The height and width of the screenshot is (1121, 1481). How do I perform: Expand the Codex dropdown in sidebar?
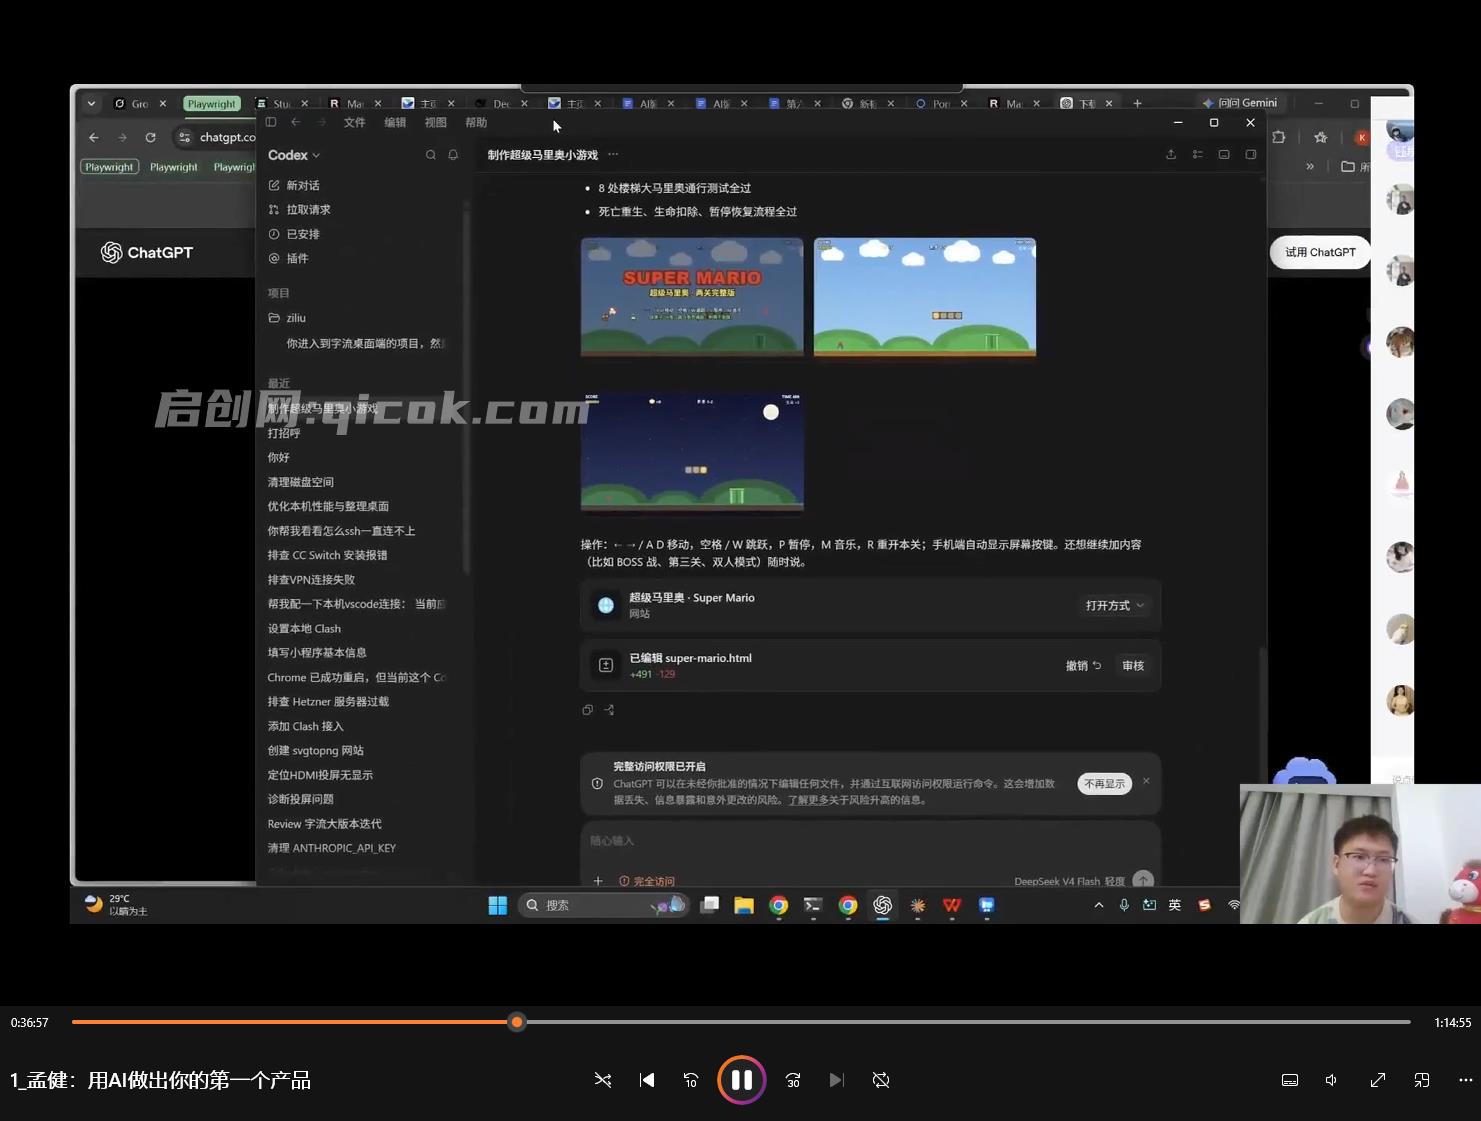(x=294, y=155)
